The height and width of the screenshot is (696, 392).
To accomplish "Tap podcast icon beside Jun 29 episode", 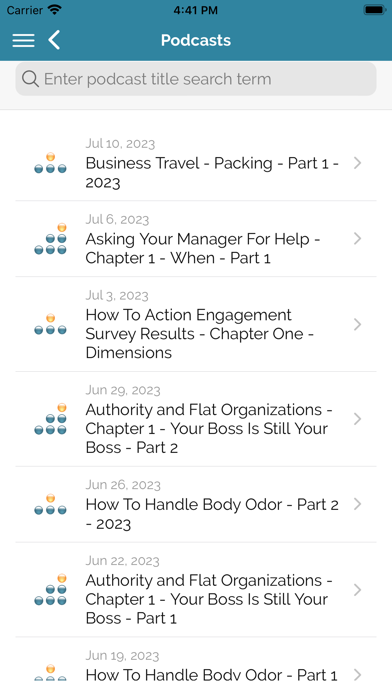I will pos(50,419).
